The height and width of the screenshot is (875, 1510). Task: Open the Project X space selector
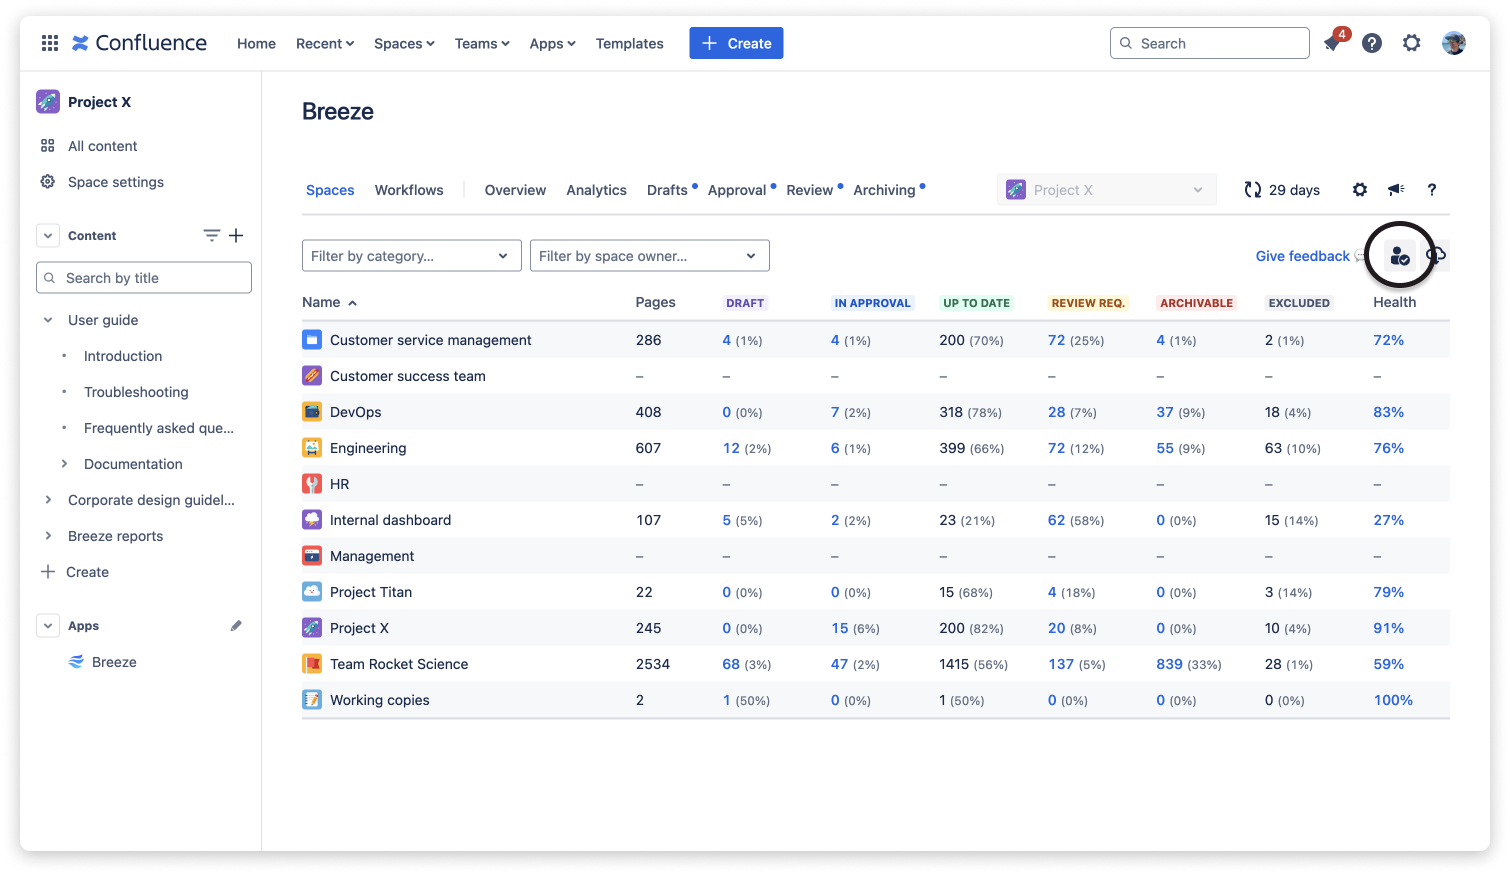(x=1107, y=190)
